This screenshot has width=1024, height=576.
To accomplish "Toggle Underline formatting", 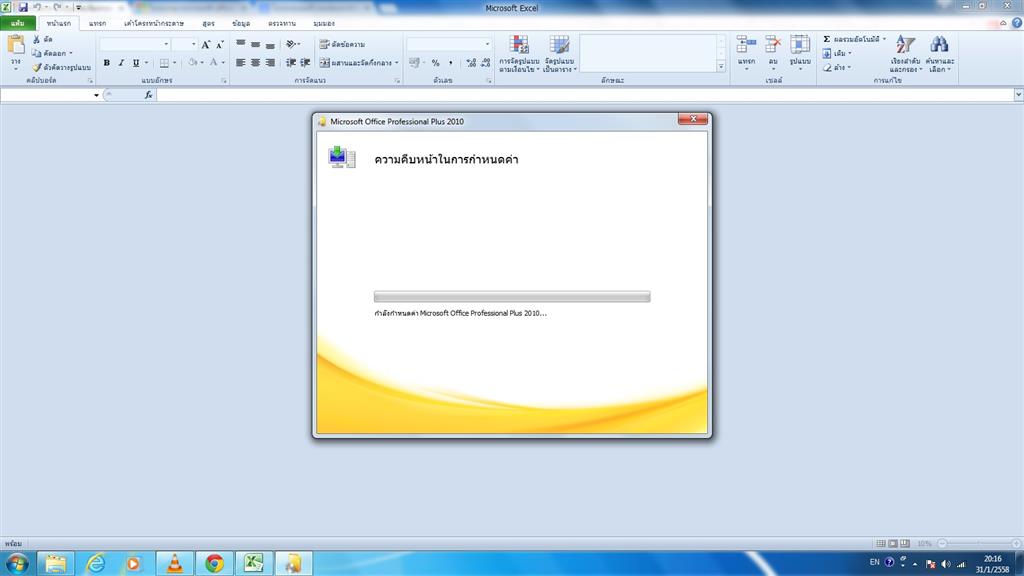I will [136, 63].
